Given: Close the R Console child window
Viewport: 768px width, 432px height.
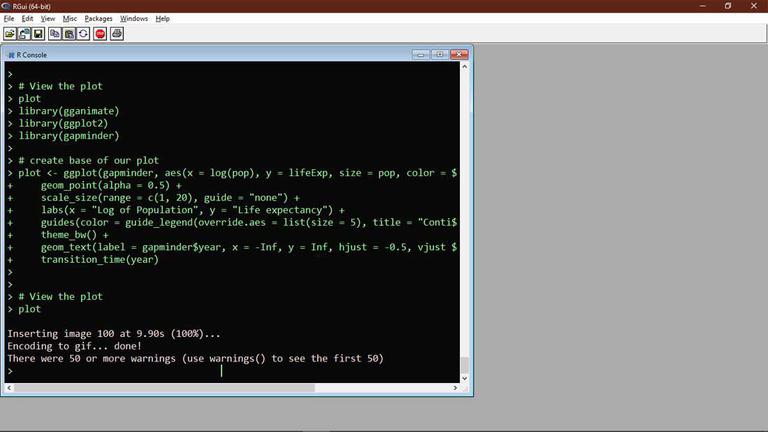Looking at the screenshot, I should (459, 54).
